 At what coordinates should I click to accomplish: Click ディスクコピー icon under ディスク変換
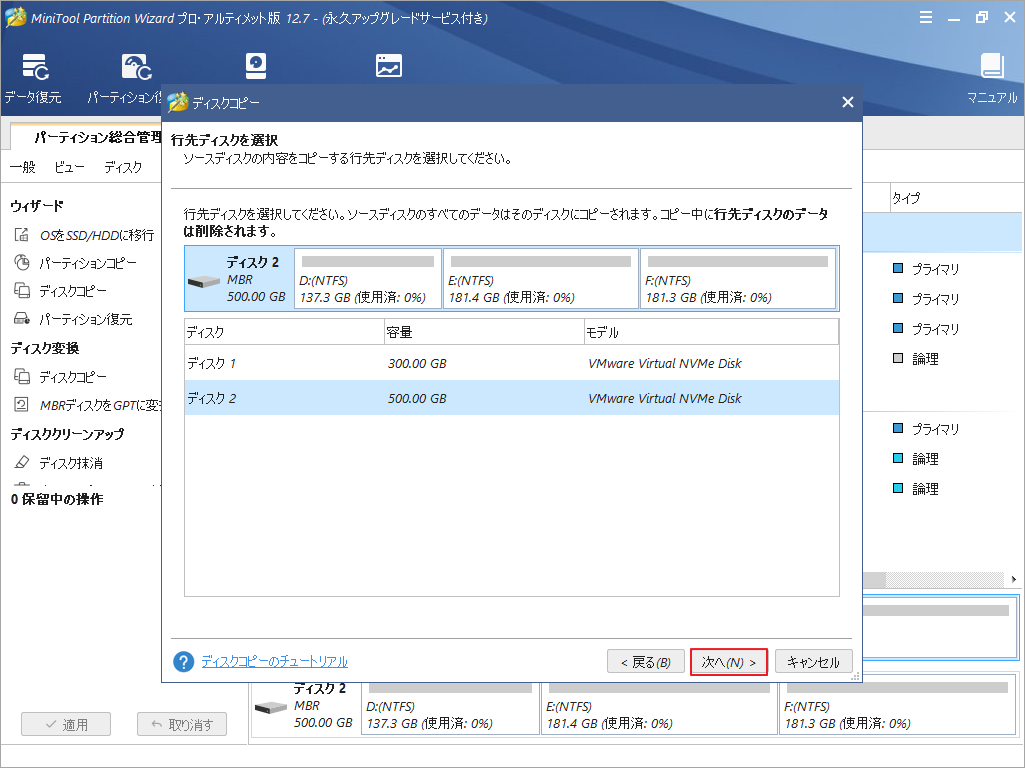pyautogui.click(x=22, y=376)
